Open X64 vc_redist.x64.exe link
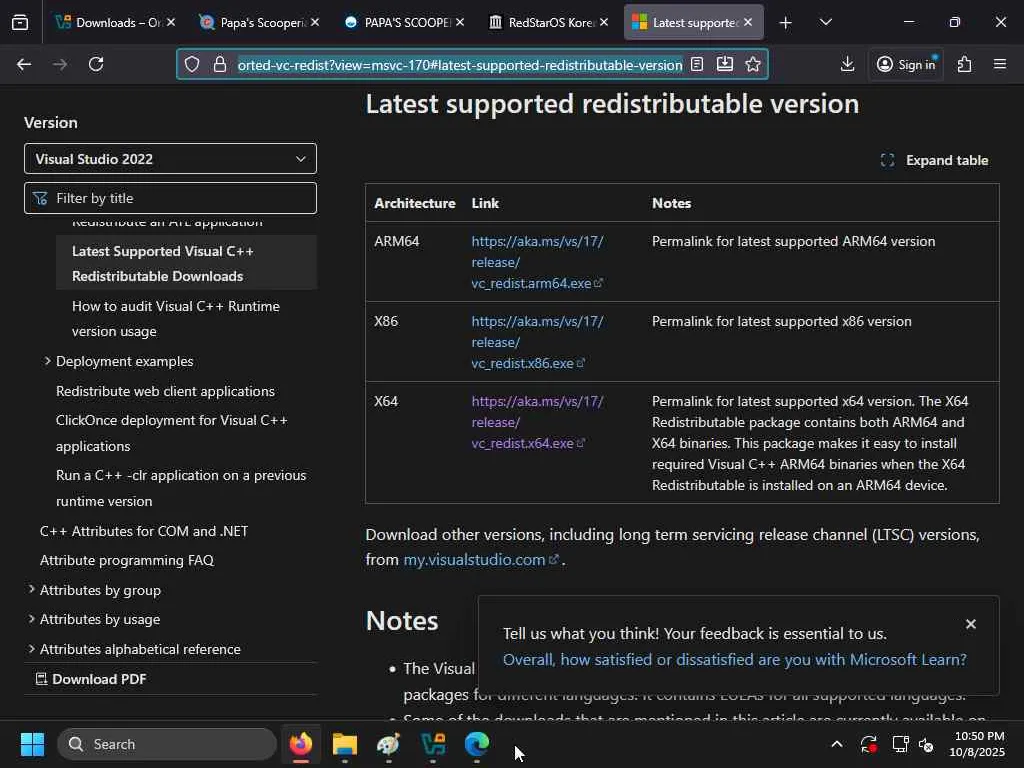This screenshot has width=1024, height=768. 537,422
